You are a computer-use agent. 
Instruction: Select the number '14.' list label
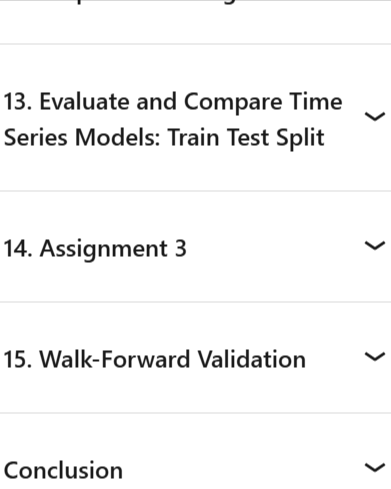[18, 249]
